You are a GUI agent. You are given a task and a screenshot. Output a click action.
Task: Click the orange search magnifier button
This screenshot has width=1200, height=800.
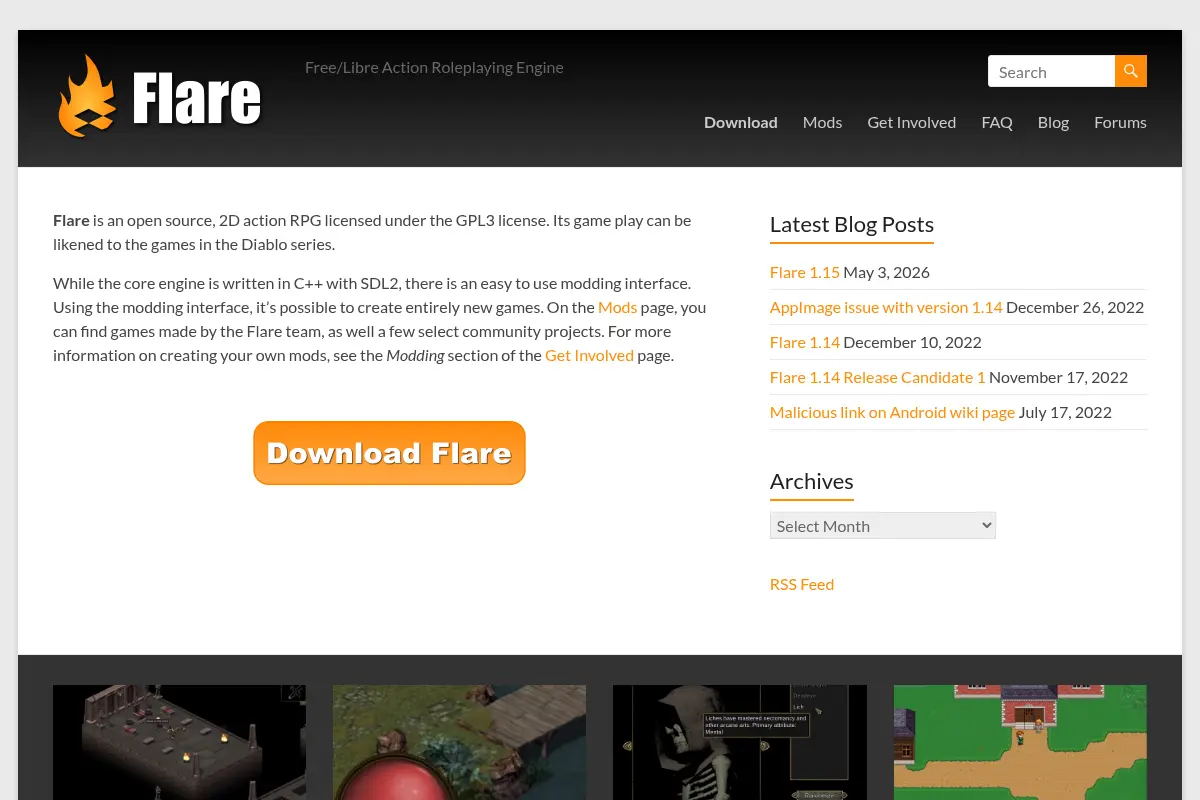1131,71
